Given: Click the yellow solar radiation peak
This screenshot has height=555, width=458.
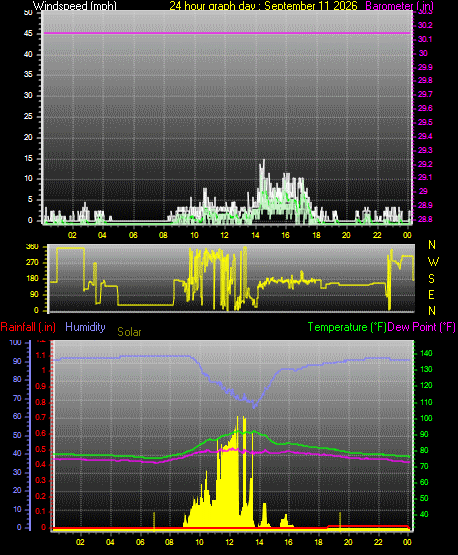Looking at the screenshot, I should tap(237, 419).
